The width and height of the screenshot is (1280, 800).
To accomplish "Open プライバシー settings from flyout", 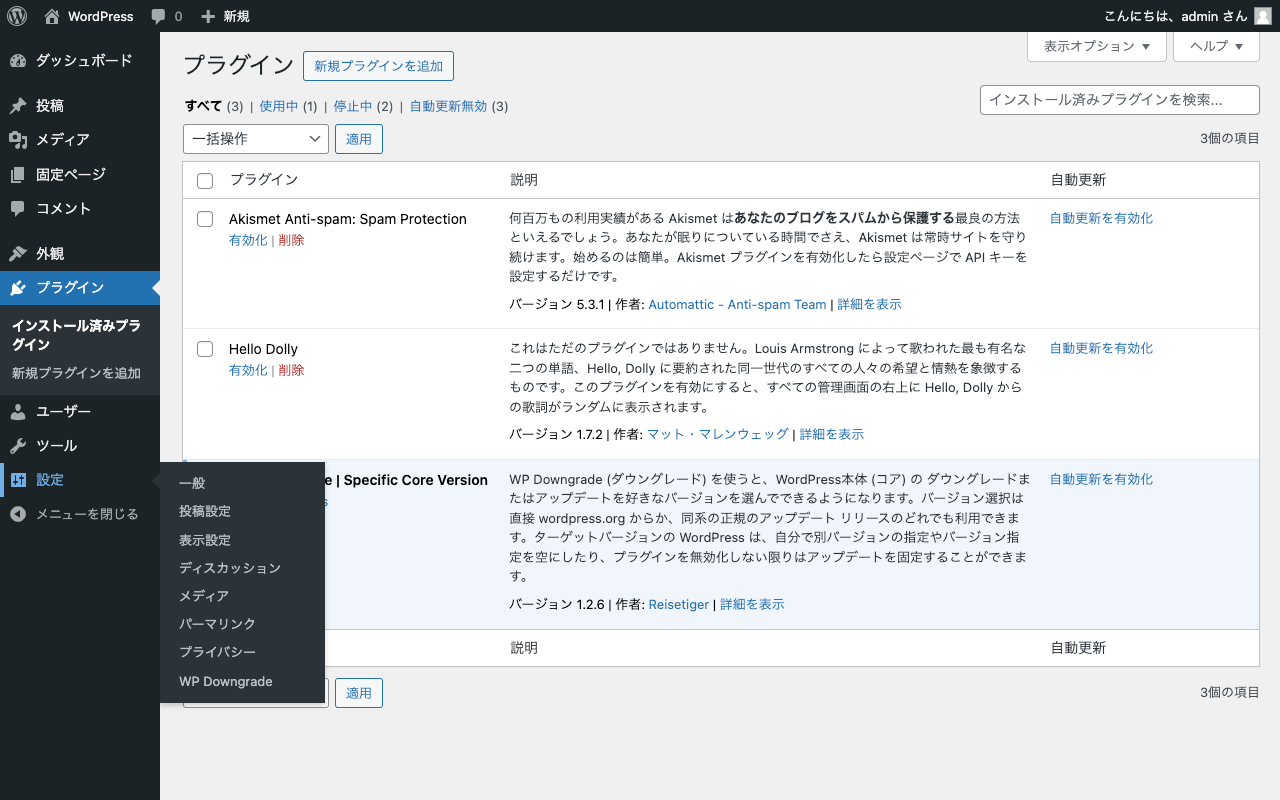I will pos(242,652).
